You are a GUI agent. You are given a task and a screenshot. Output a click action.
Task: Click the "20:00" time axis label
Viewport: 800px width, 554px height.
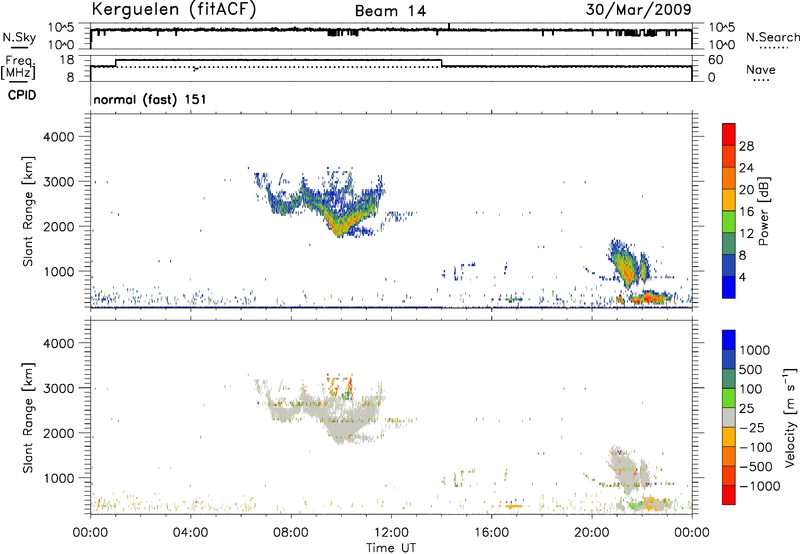coord(591,533)
